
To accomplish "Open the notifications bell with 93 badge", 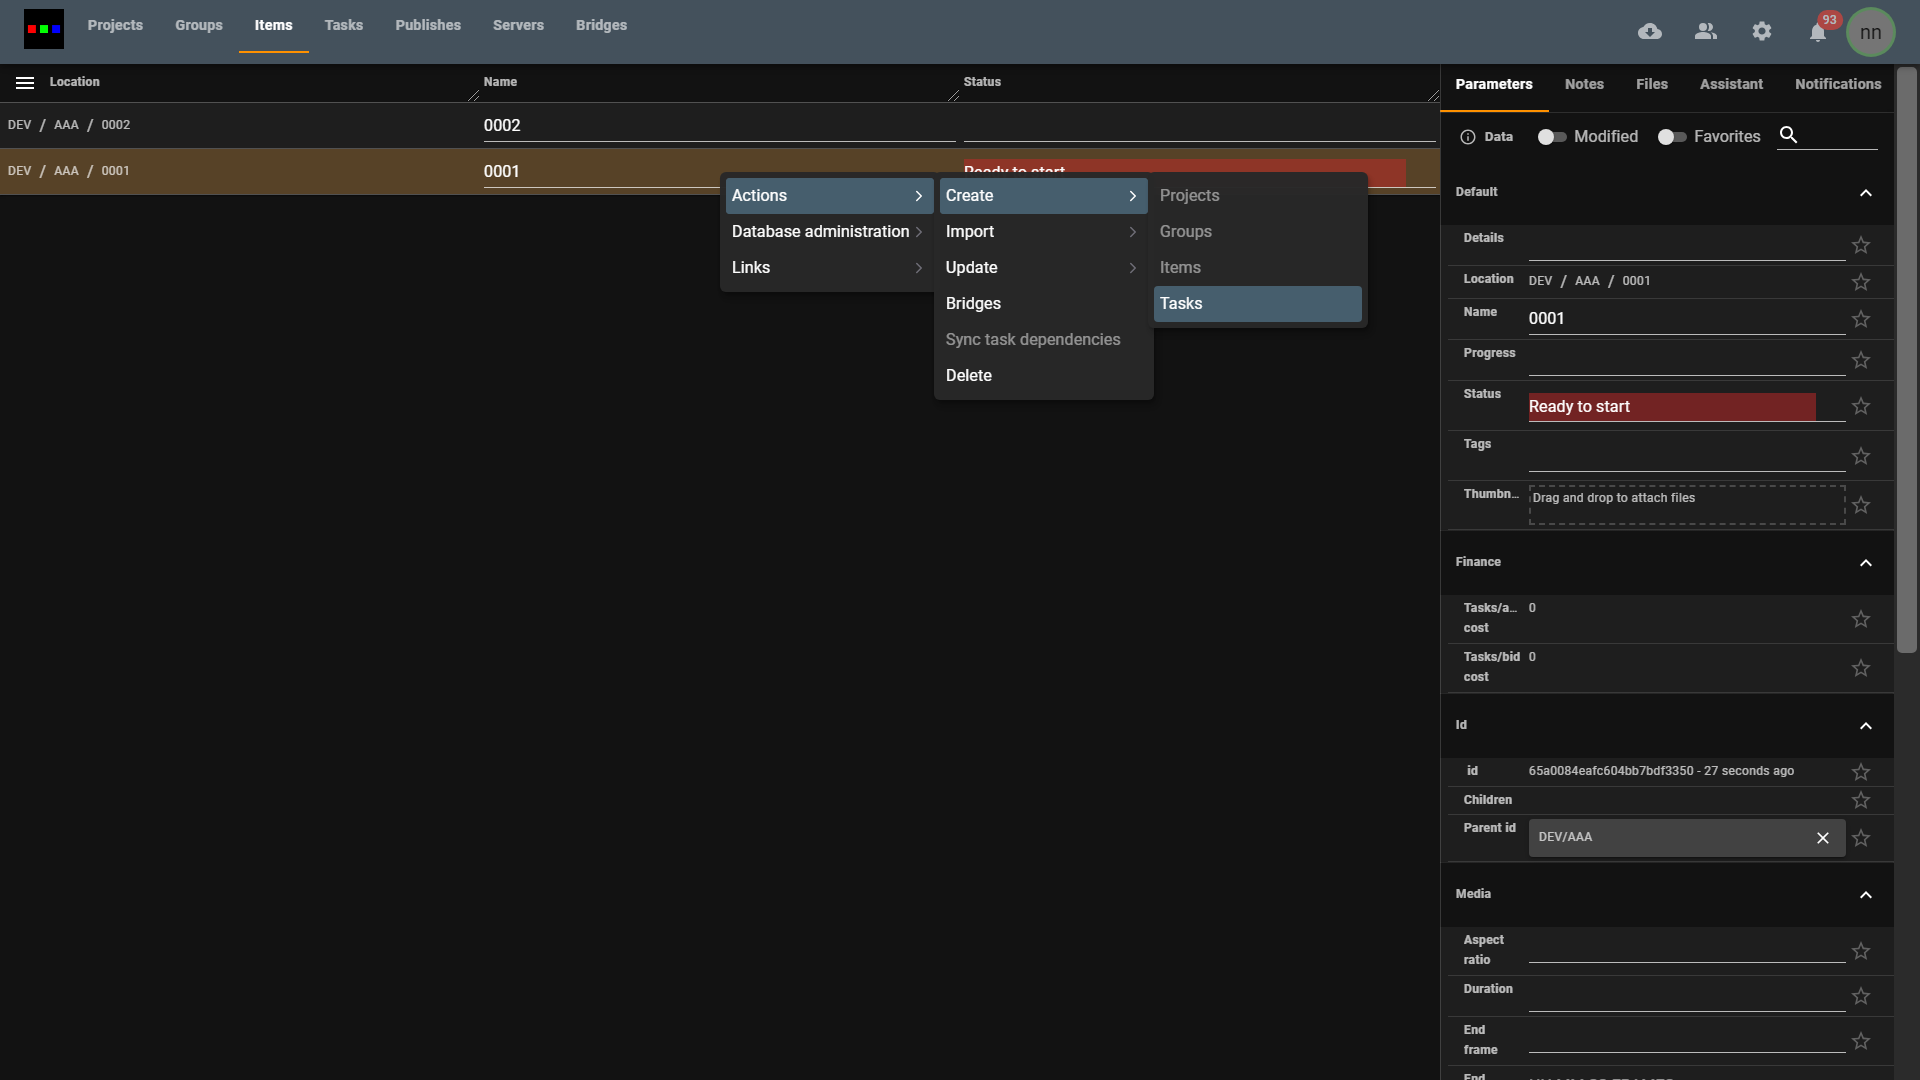I will coord(1818,31).
